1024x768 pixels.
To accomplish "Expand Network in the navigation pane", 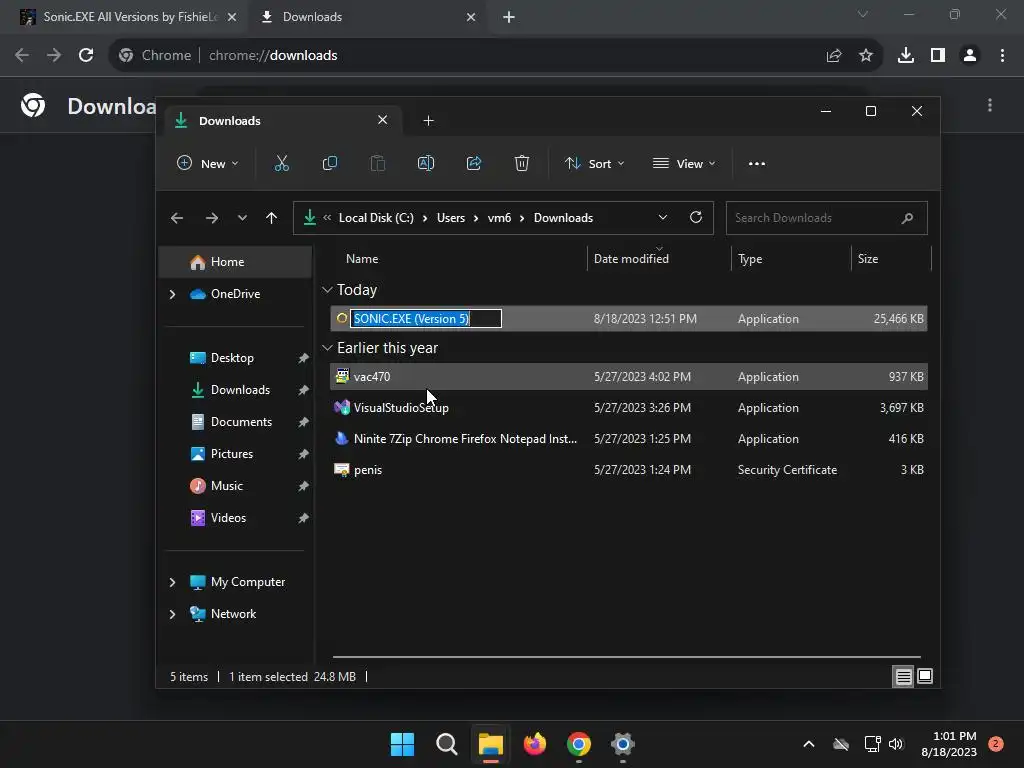I will tap(172, 614).
